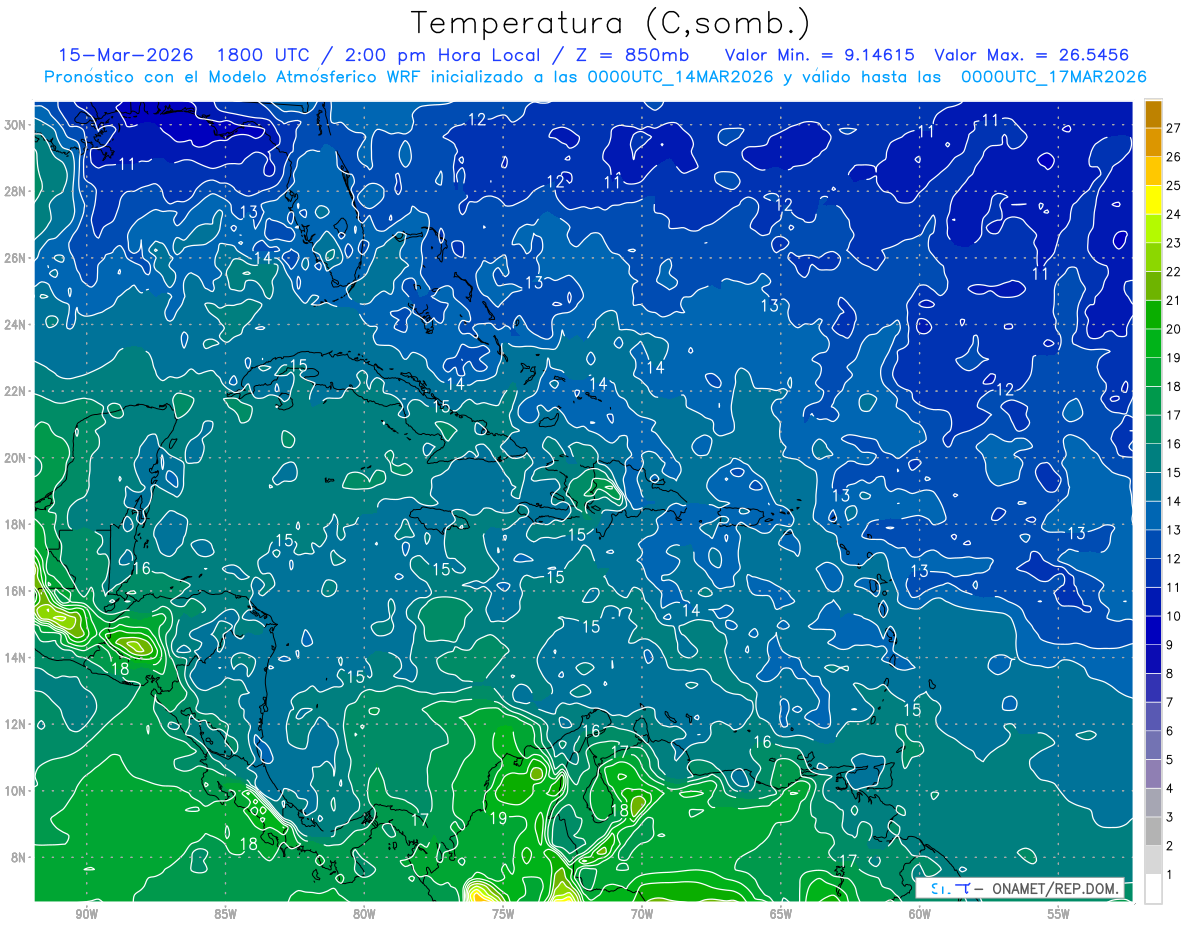Click the 75W longitude axis label
Viewport: 1200px width, 927px height.
503,914
